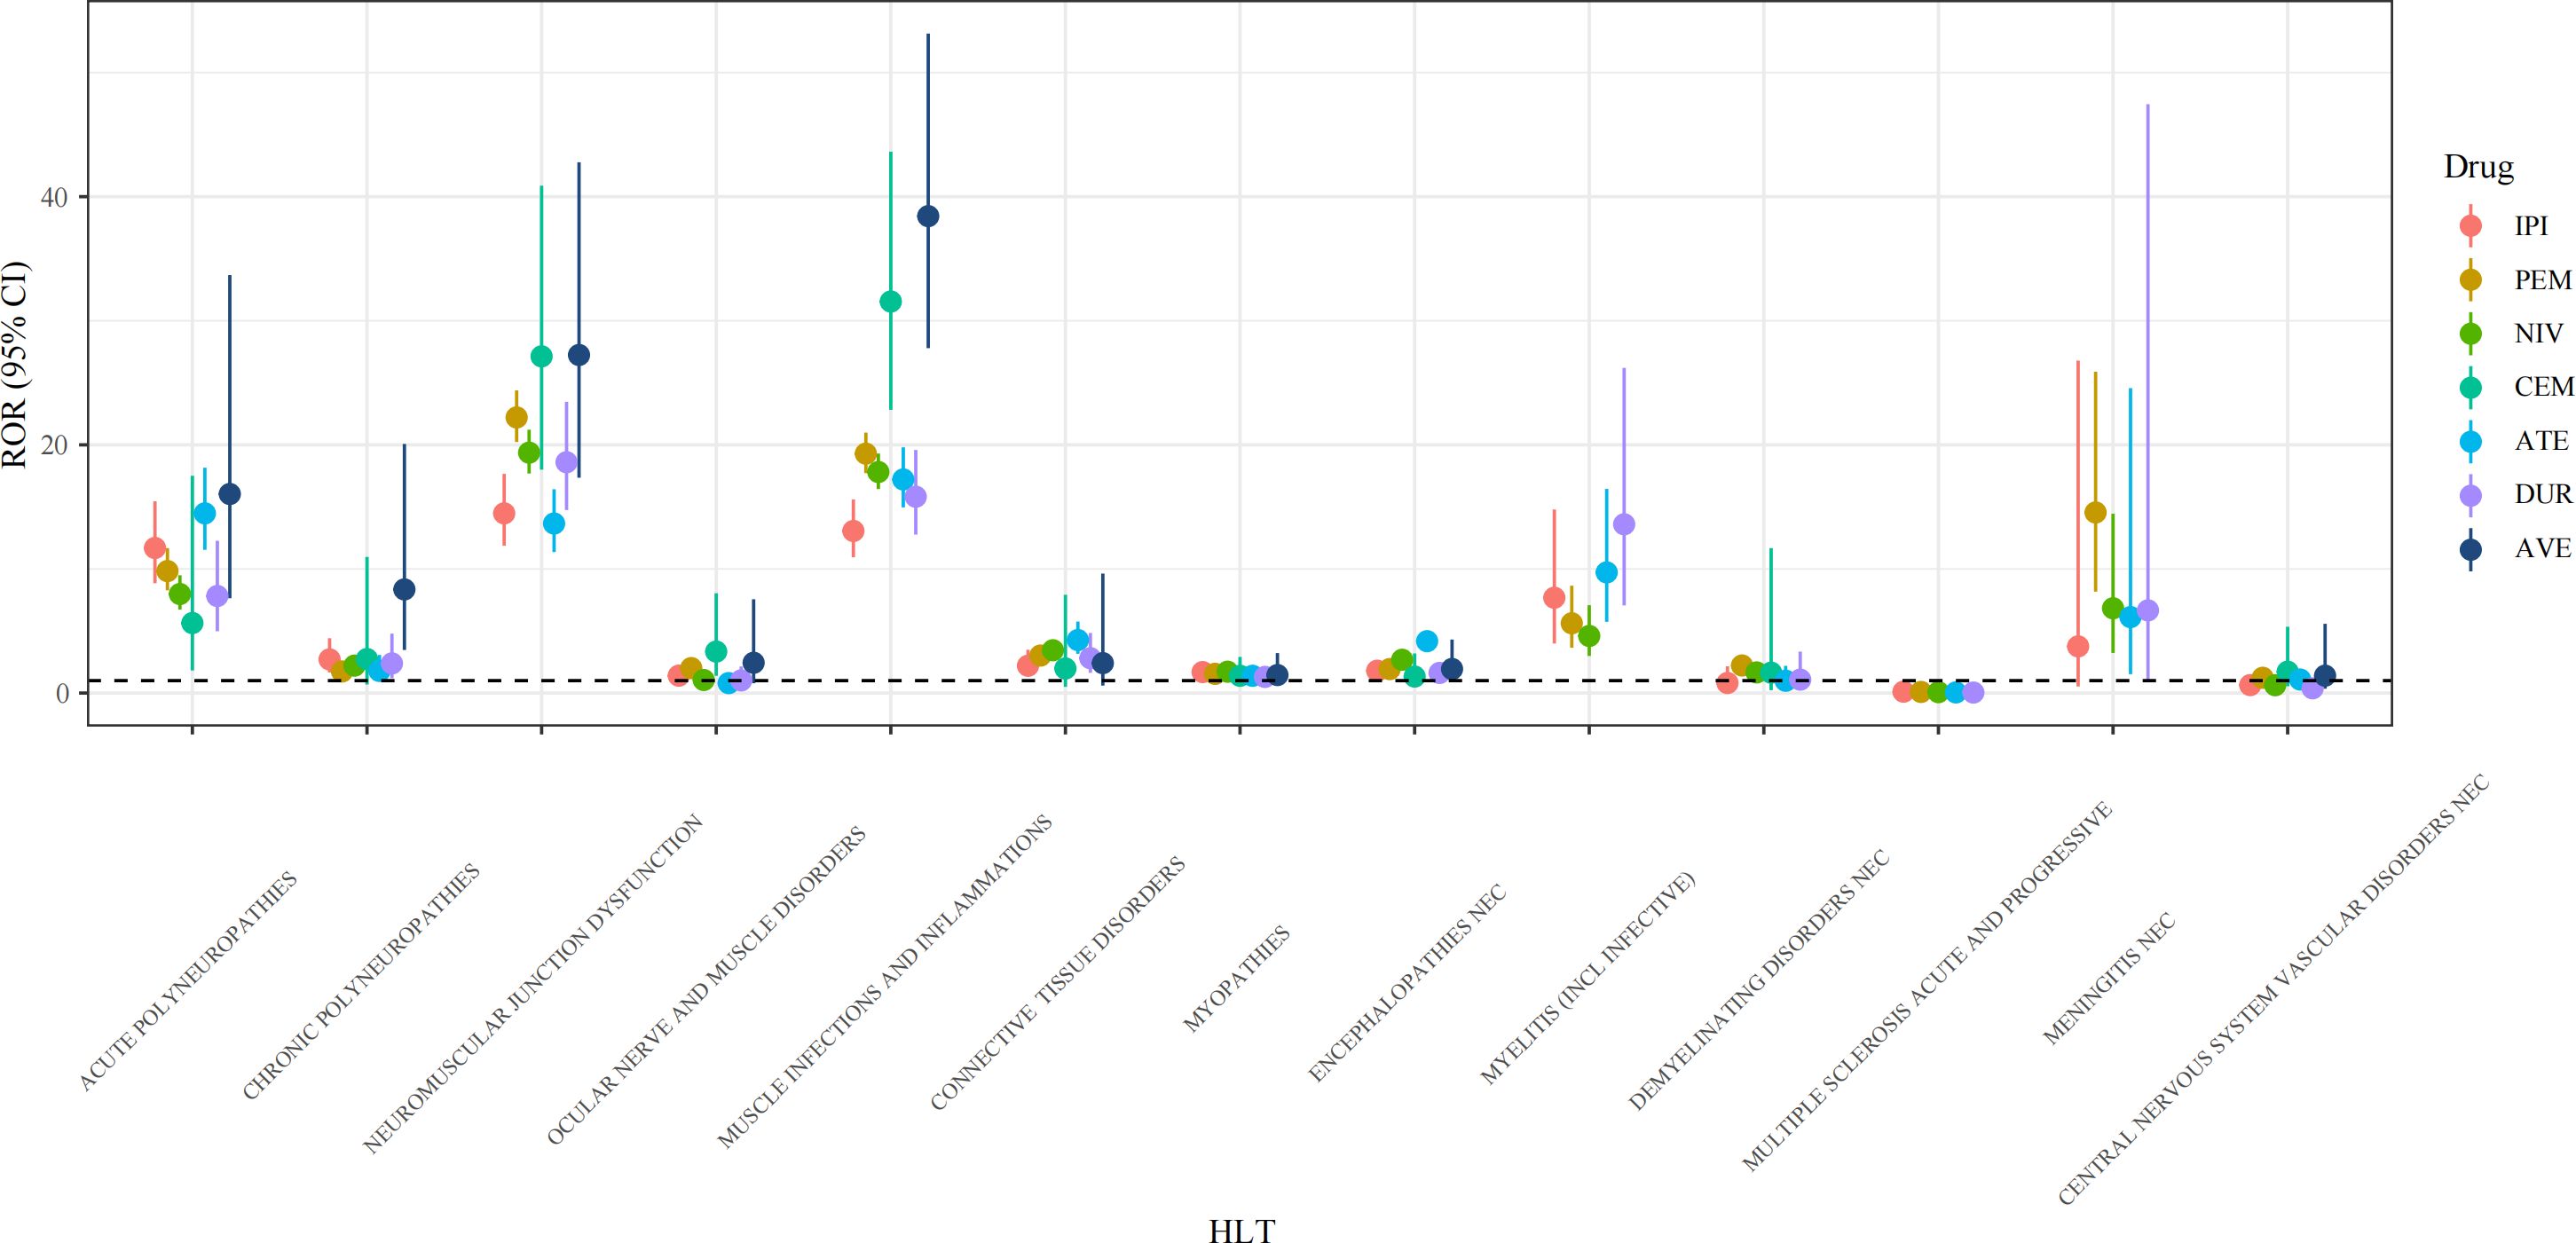Click AVE point in Neuromuscular Junction group
The height and width of the screenshot is (1243, 2576).
(579, 355)
